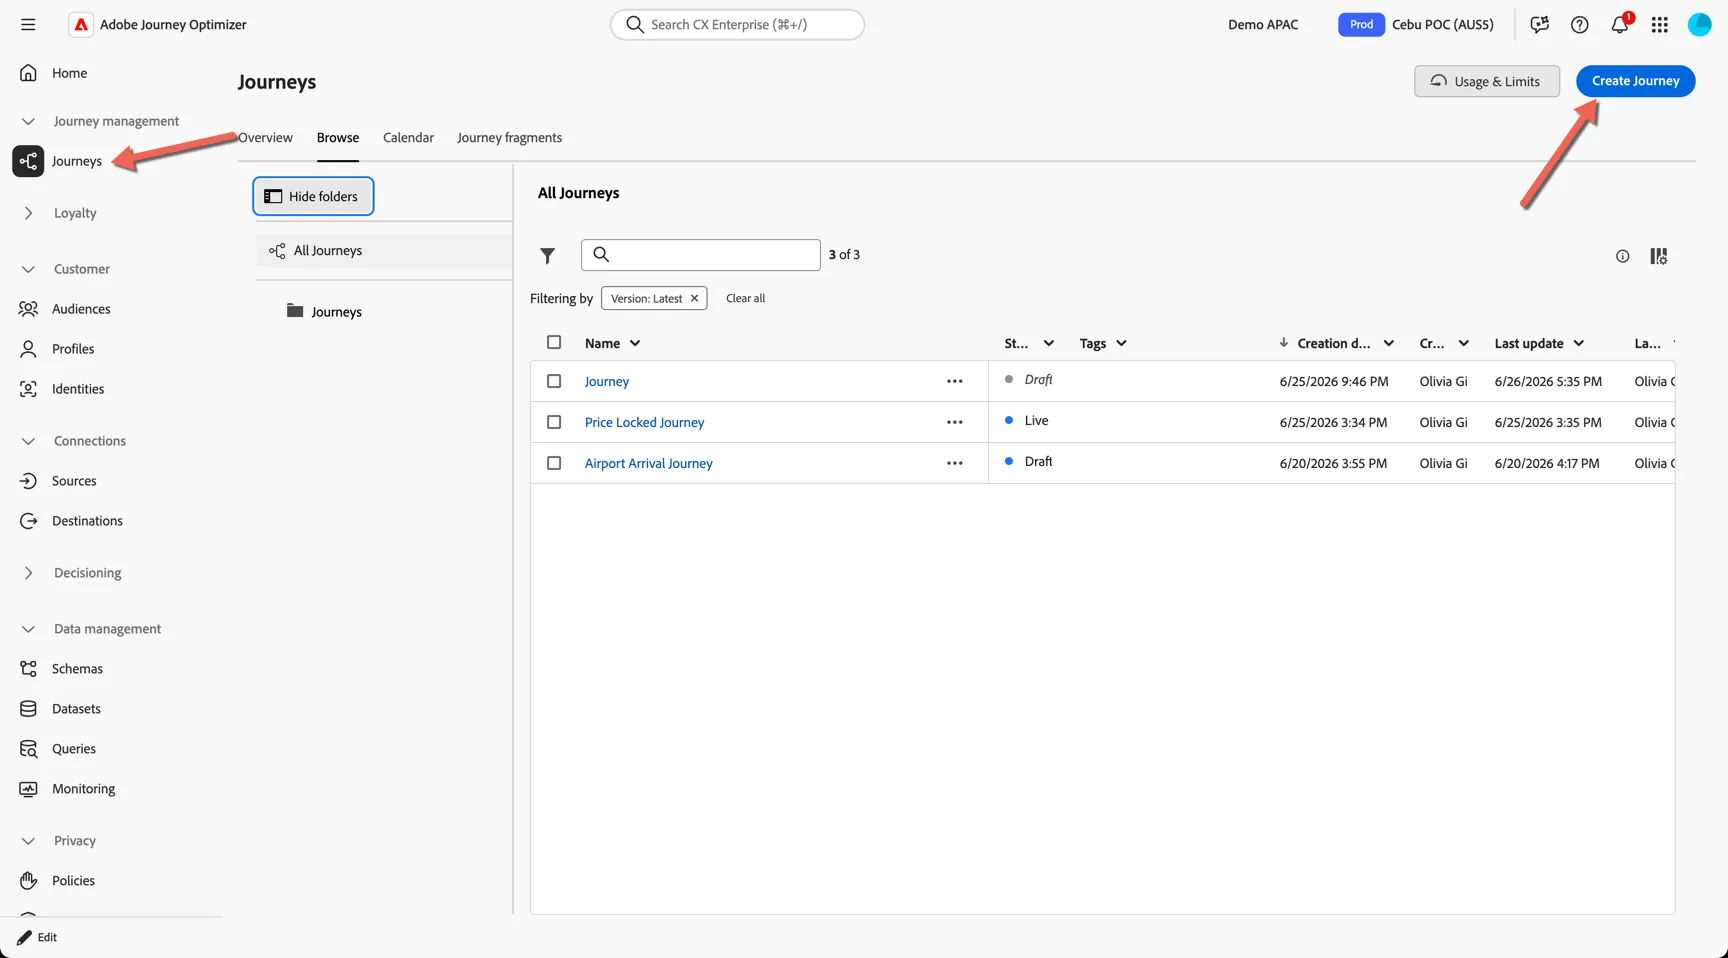Open the hamburger navigation menu icon
1728x958 pixels.
pos(28,25)
